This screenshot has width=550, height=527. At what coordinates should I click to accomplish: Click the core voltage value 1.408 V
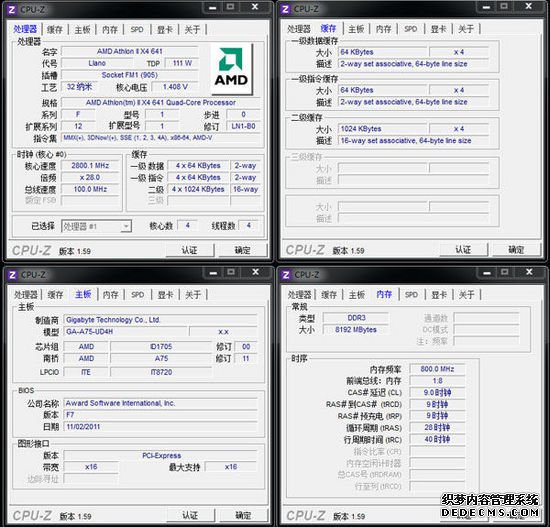click(175, 87)
